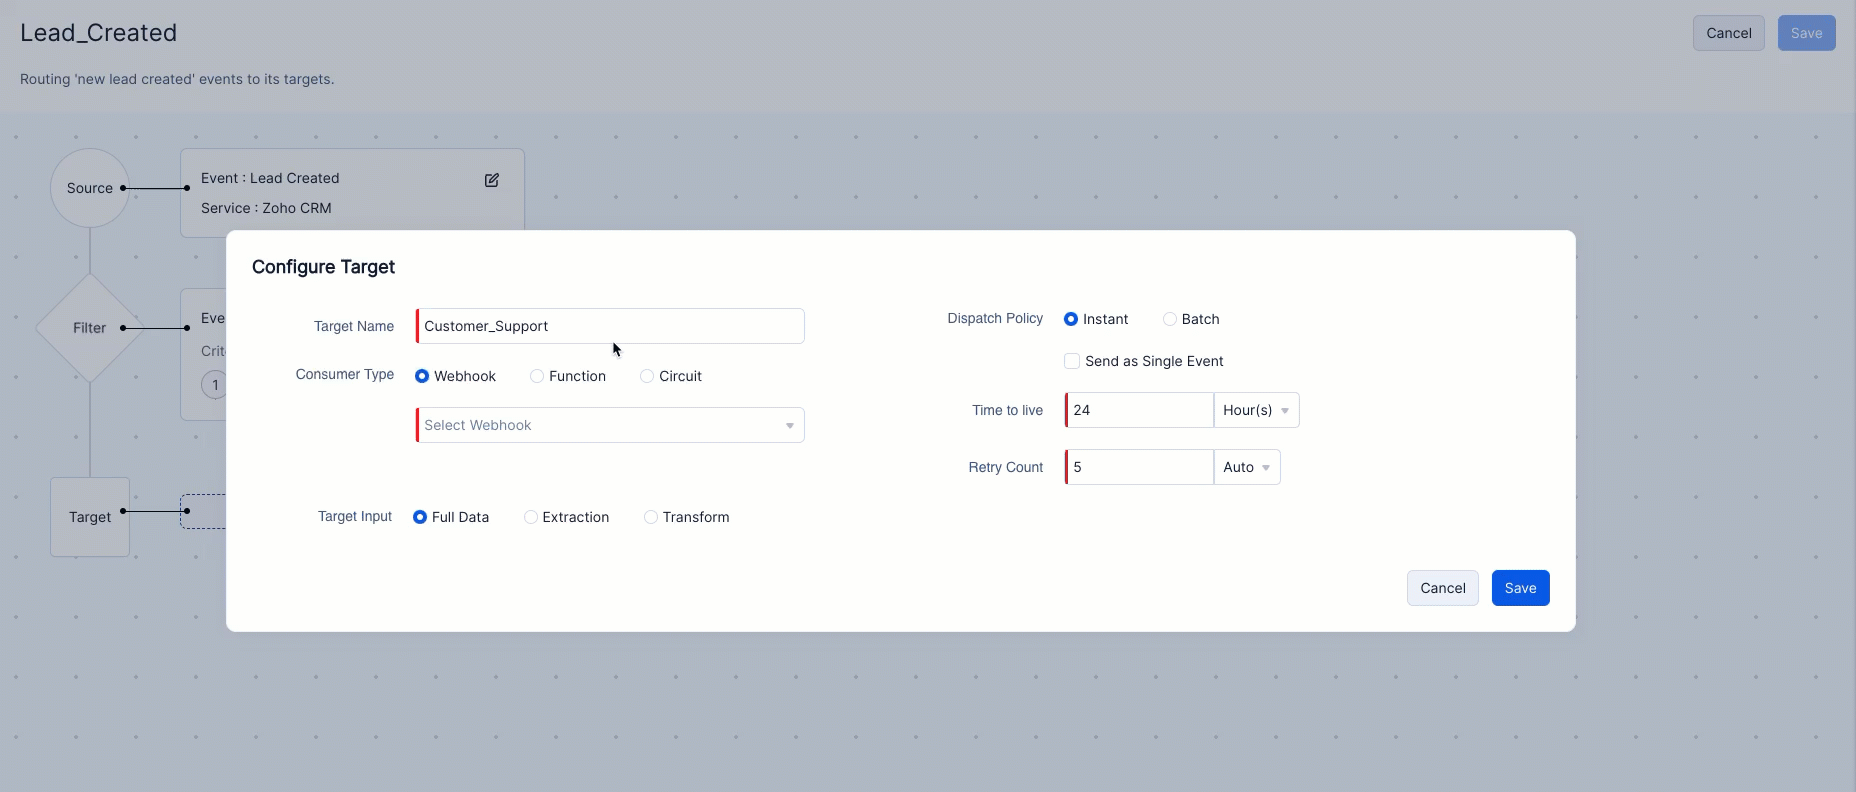1856x792 pixels.
Task: Select Transform as target input
Action: (651, 517)
